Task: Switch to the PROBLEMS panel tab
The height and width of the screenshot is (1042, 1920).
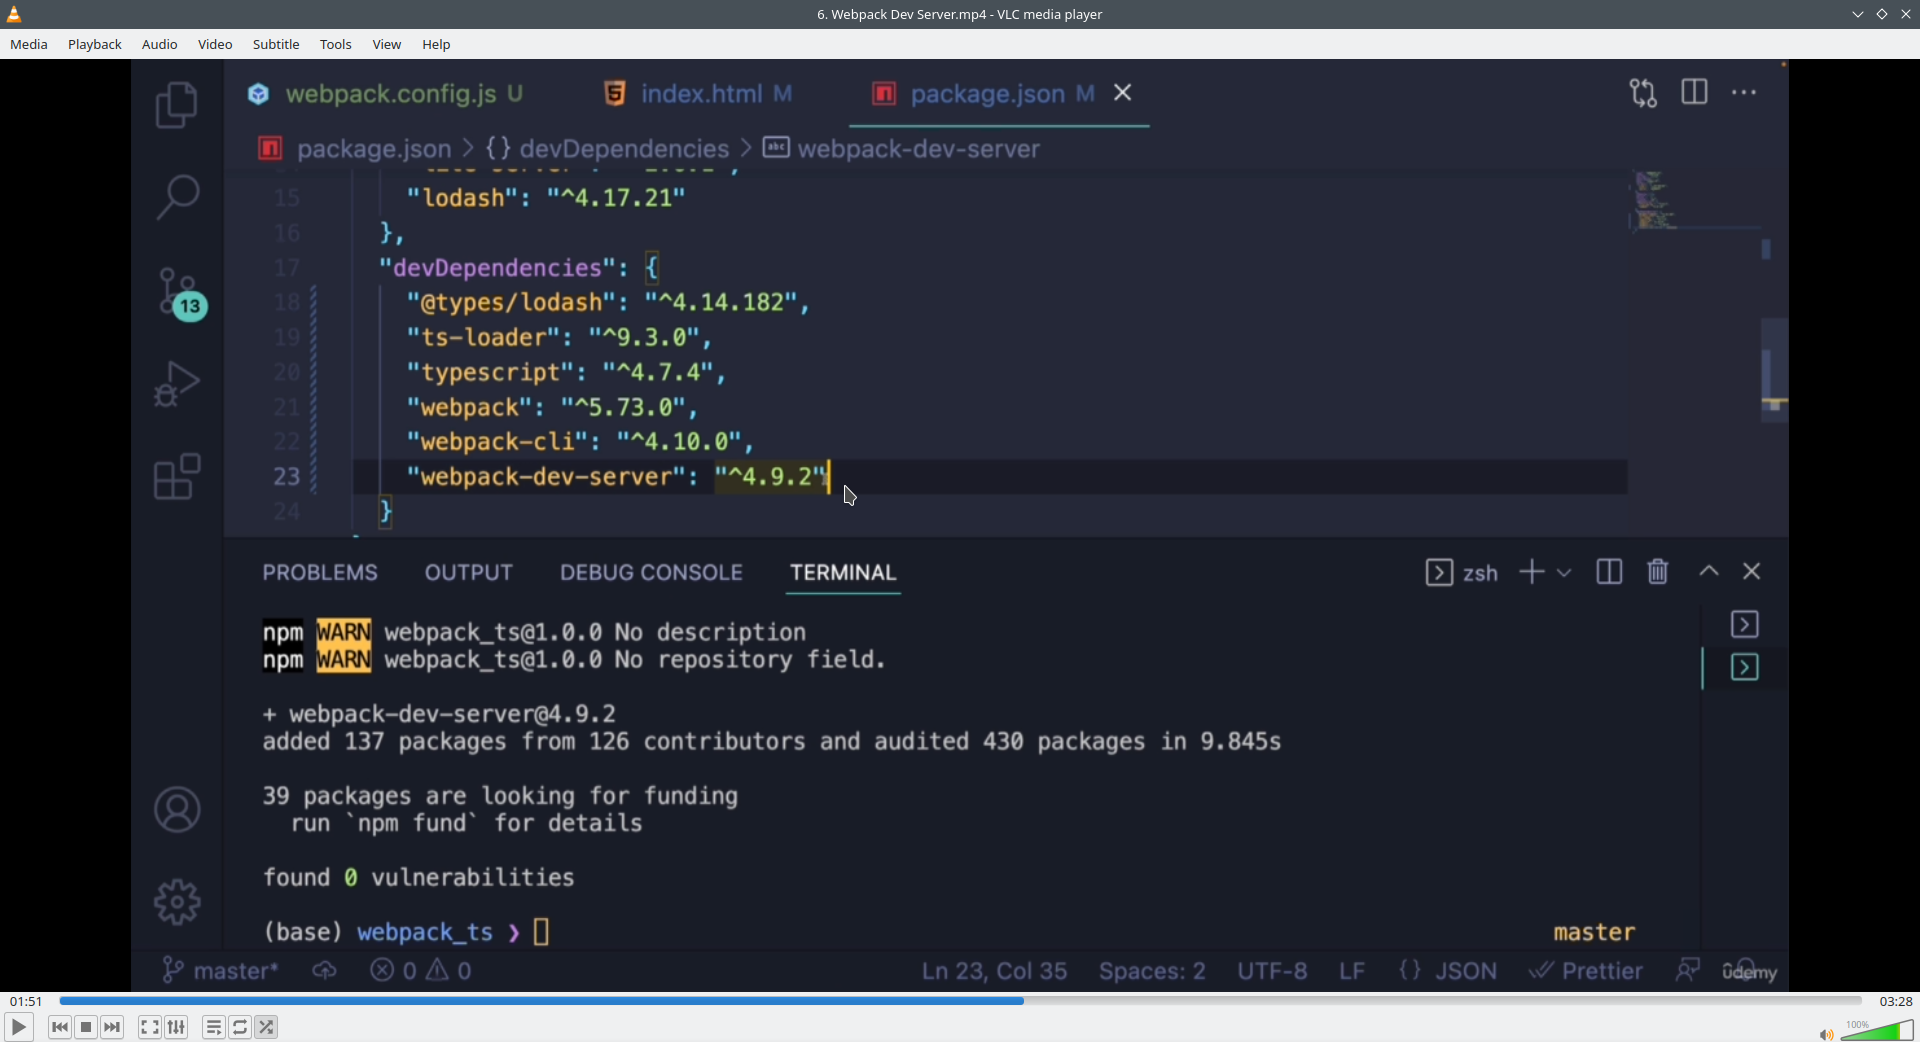Action: pyautogui.click(x=320, y=573)
